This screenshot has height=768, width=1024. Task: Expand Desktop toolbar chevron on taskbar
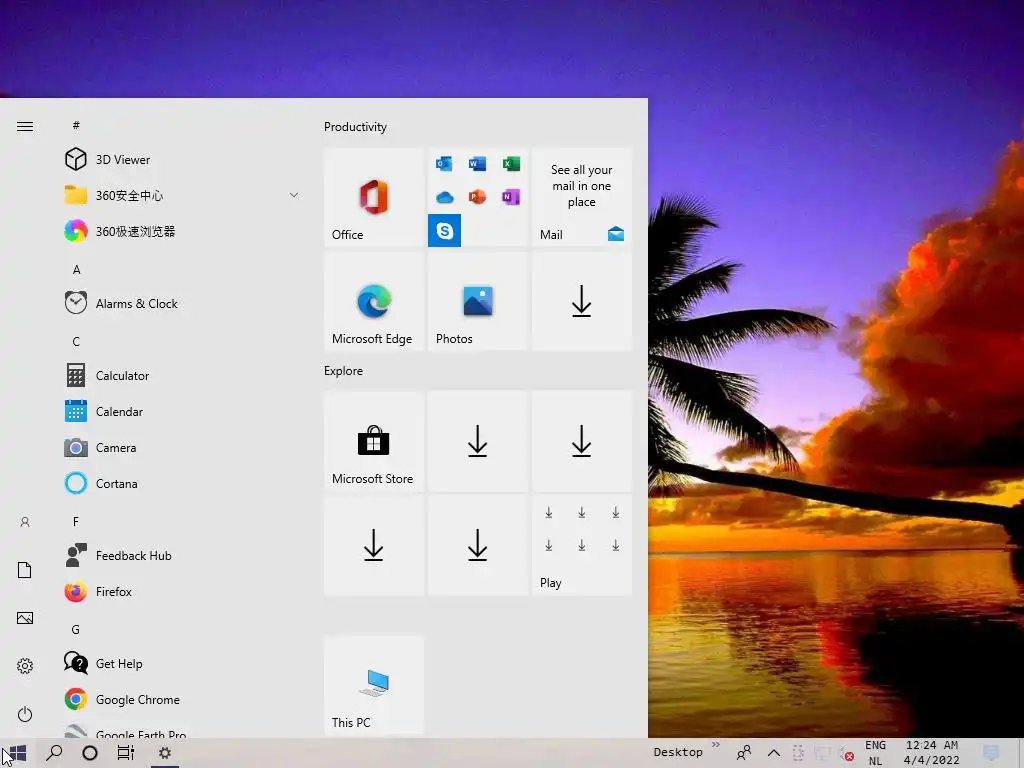(x=716, y=744)
